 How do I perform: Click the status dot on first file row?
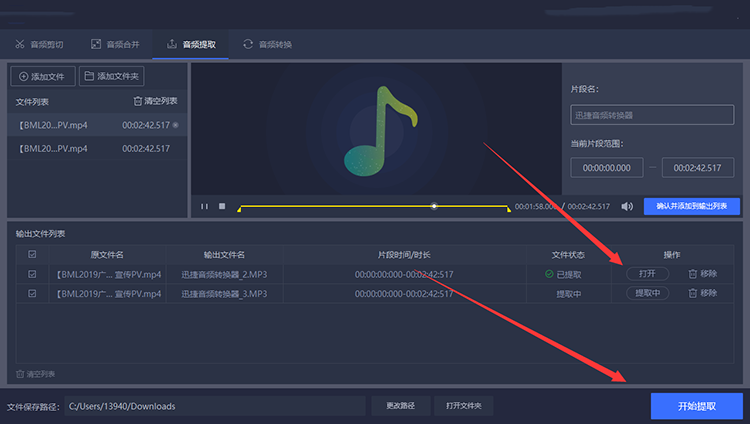[176, 125]
